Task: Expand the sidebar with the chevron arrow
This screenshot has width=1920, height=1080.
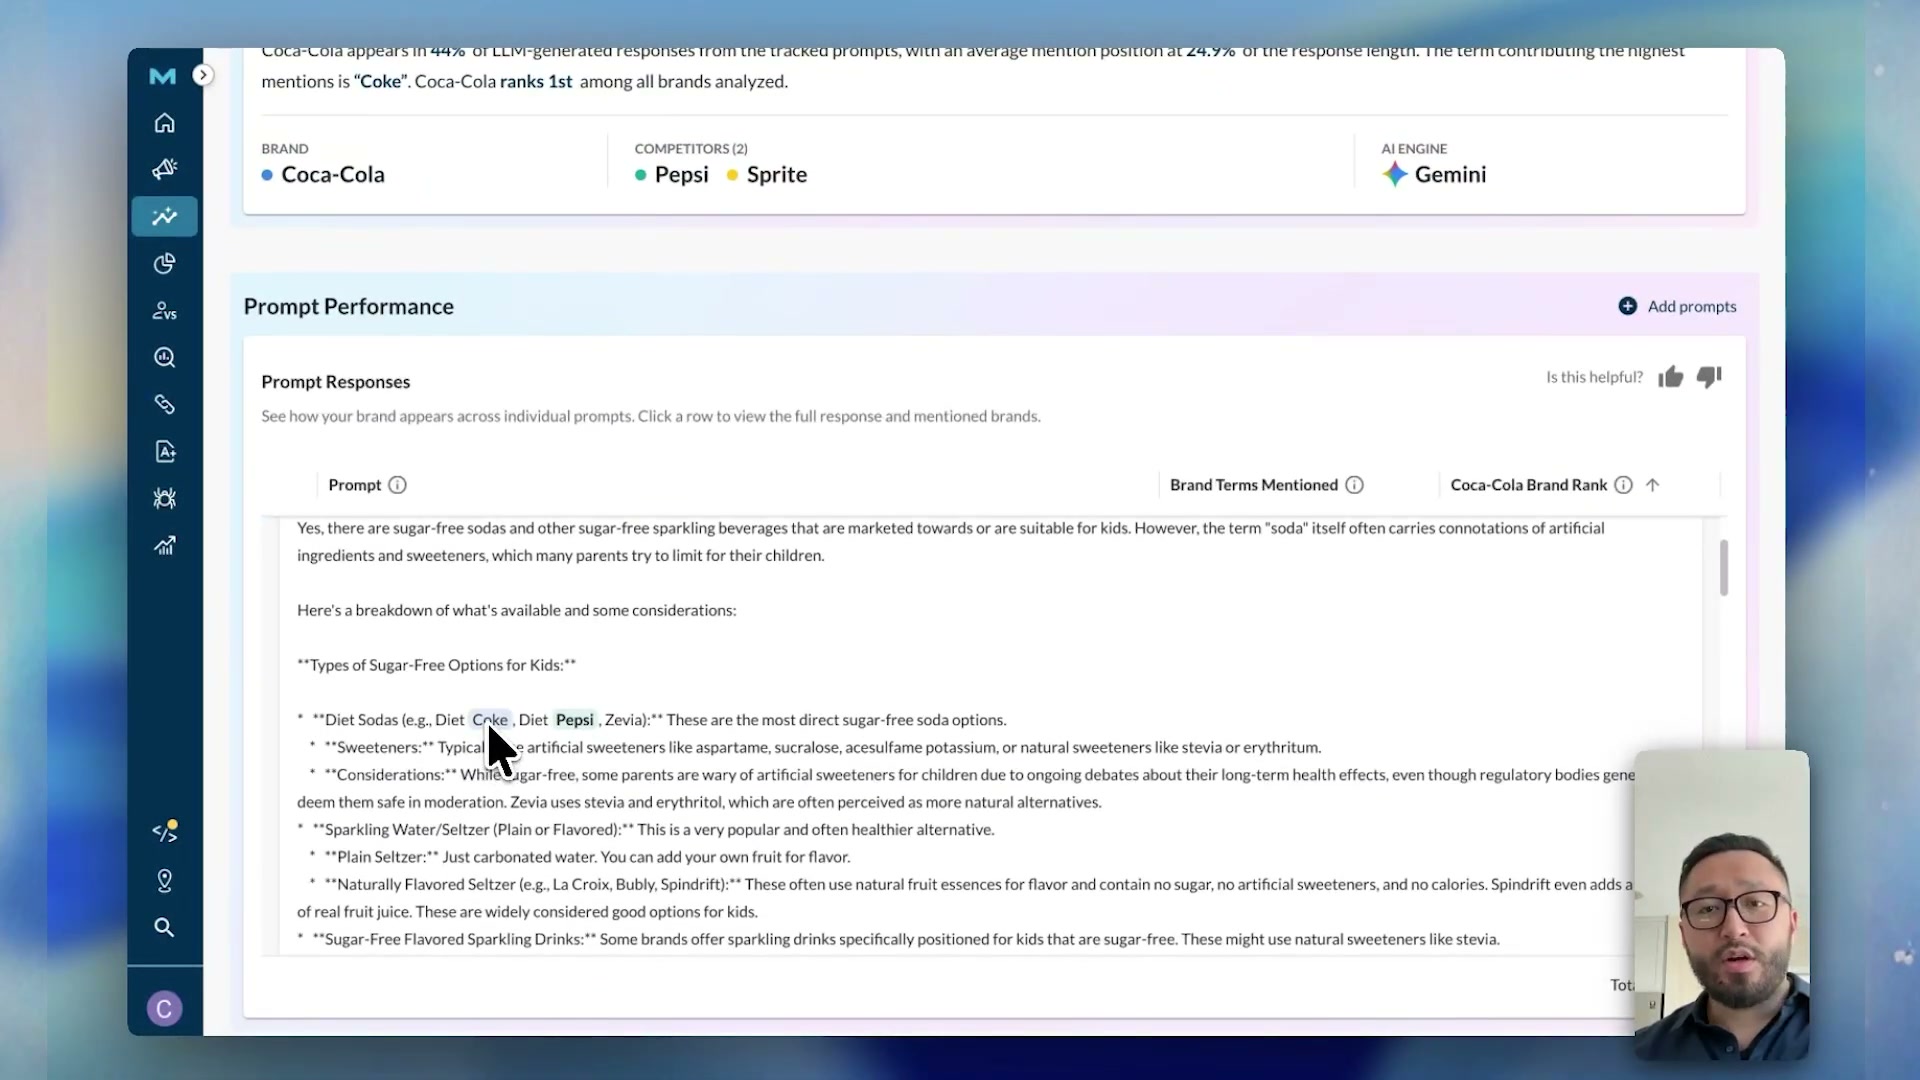Action: [x=203, y=75]
